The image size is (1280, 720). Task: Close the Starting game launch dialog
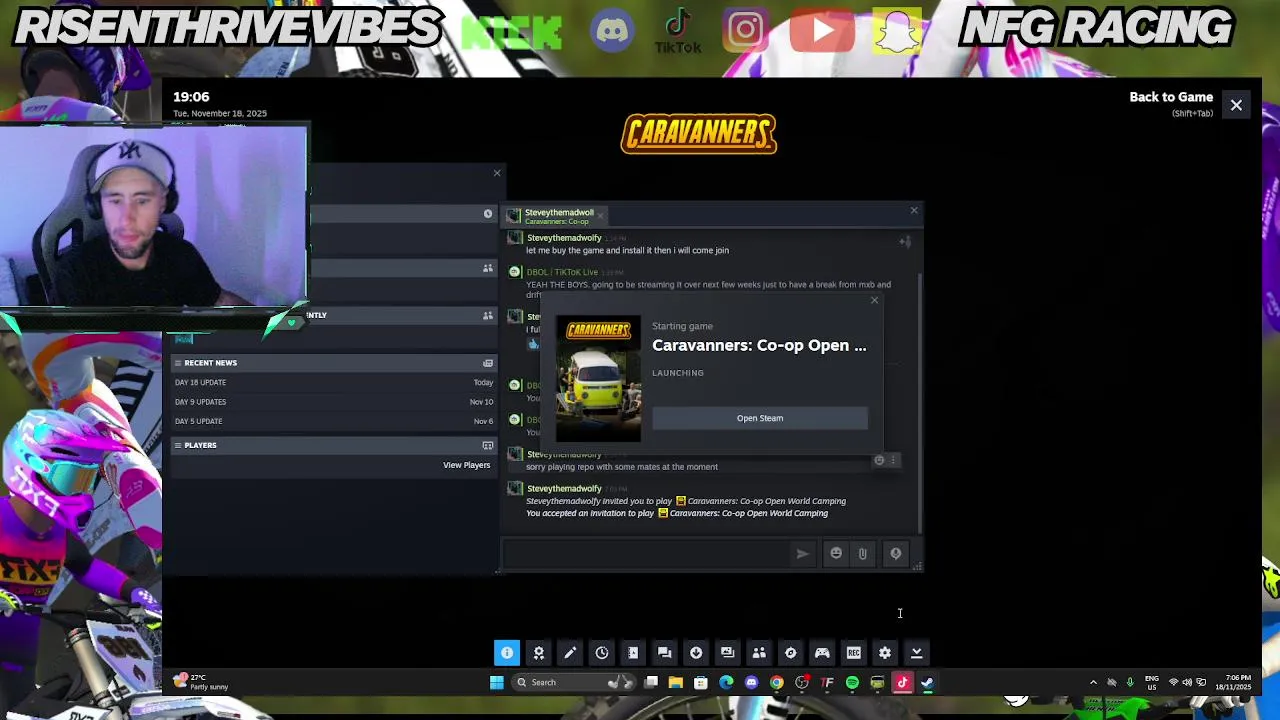[874, 300]
